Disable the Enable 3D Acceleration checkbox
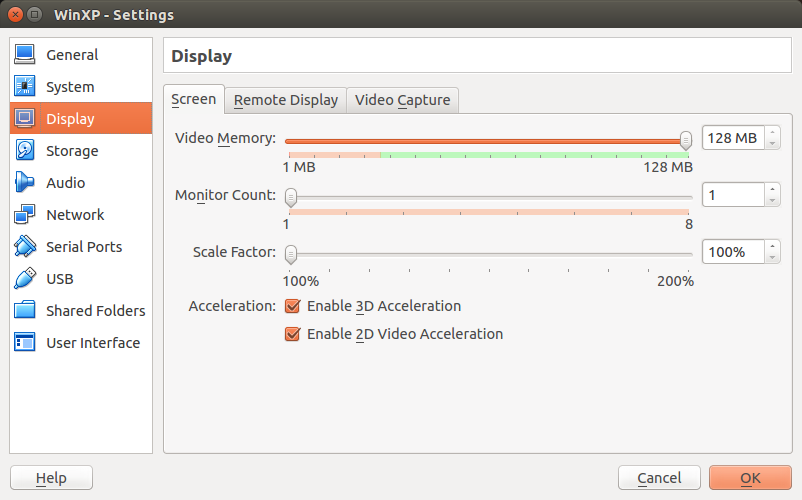Screen dimensions: 802x500 point(293,306)
